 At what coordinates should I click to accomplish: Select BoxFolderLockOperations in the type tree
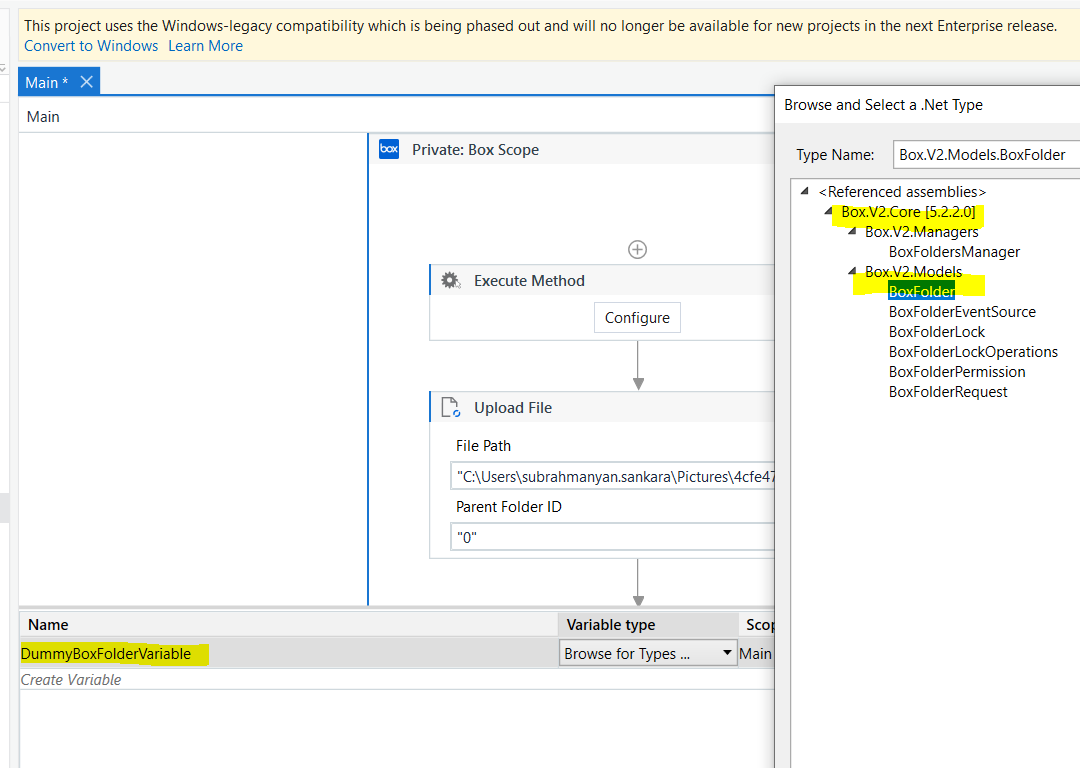pyautogui.click(x=973, y=352)
